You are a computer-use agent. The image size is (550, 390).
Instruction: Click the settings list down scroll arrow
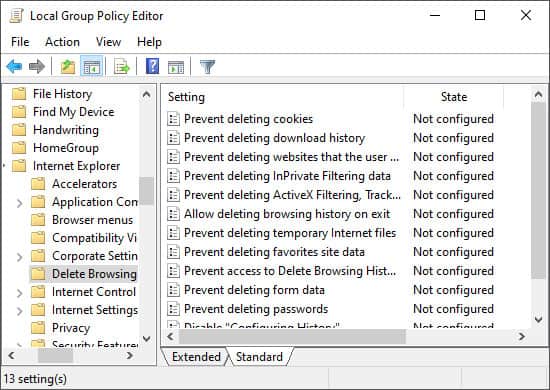(x=538, y=319)
